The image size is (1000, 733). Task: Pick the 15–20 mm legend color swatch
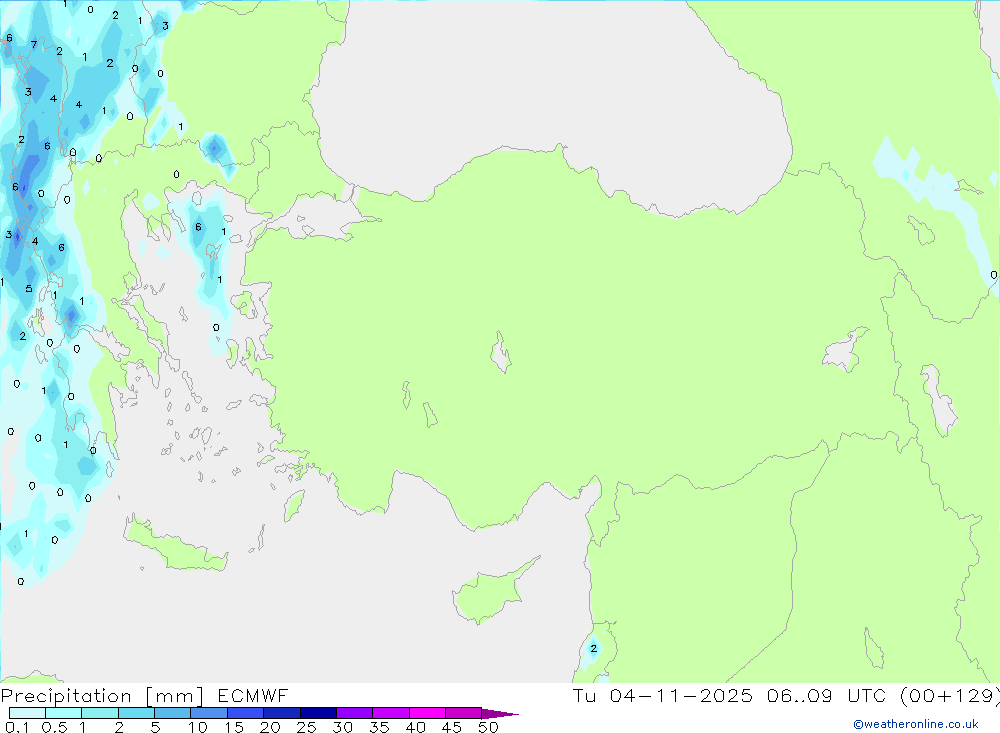point(246,713)
